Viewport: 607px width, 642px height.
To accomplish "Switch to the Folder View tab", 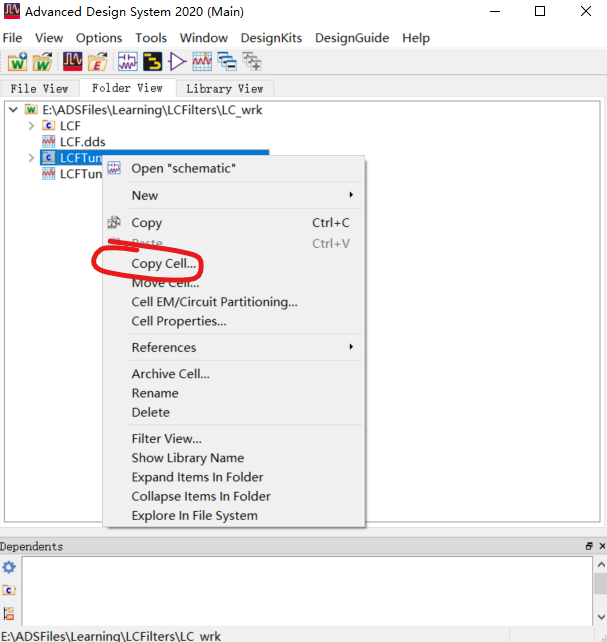I will click(127, 88).
